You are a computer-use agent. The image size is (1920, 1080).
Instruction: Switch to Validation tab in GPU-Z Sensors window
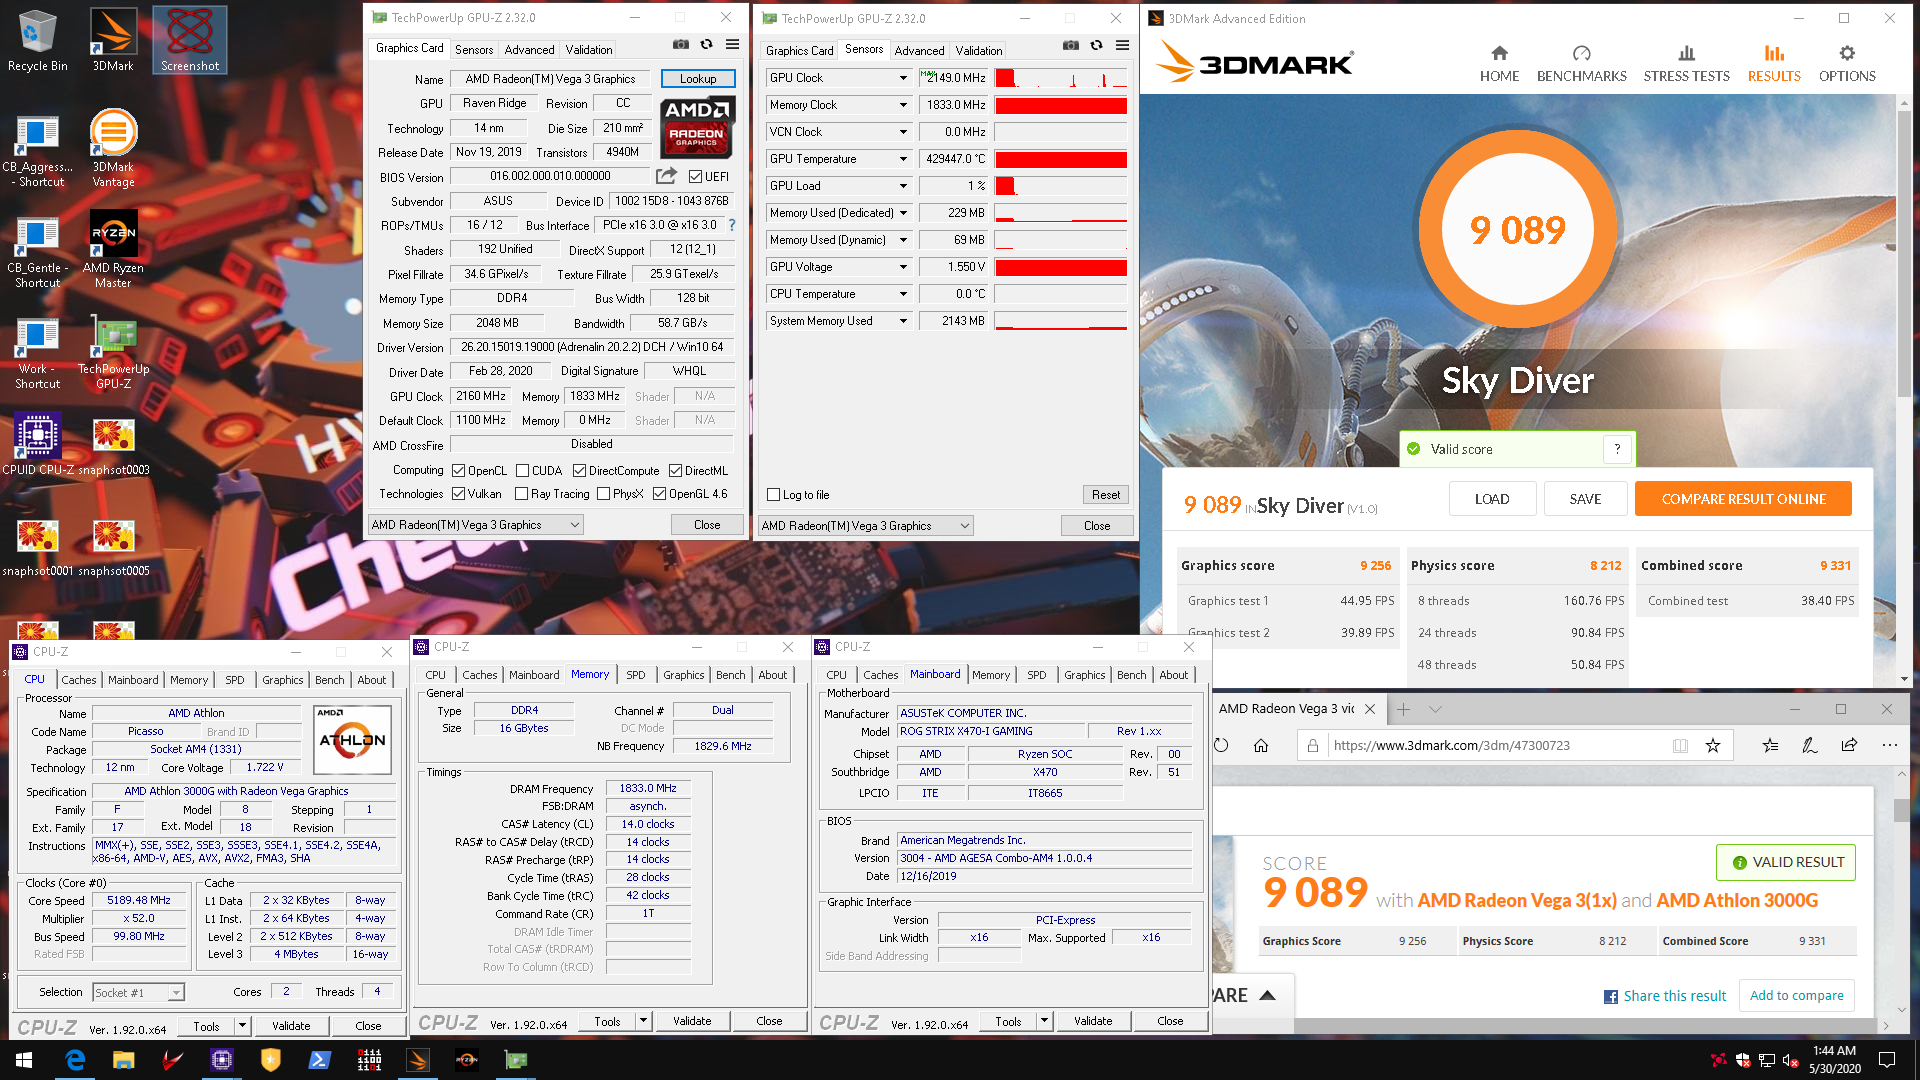(978, 50)
